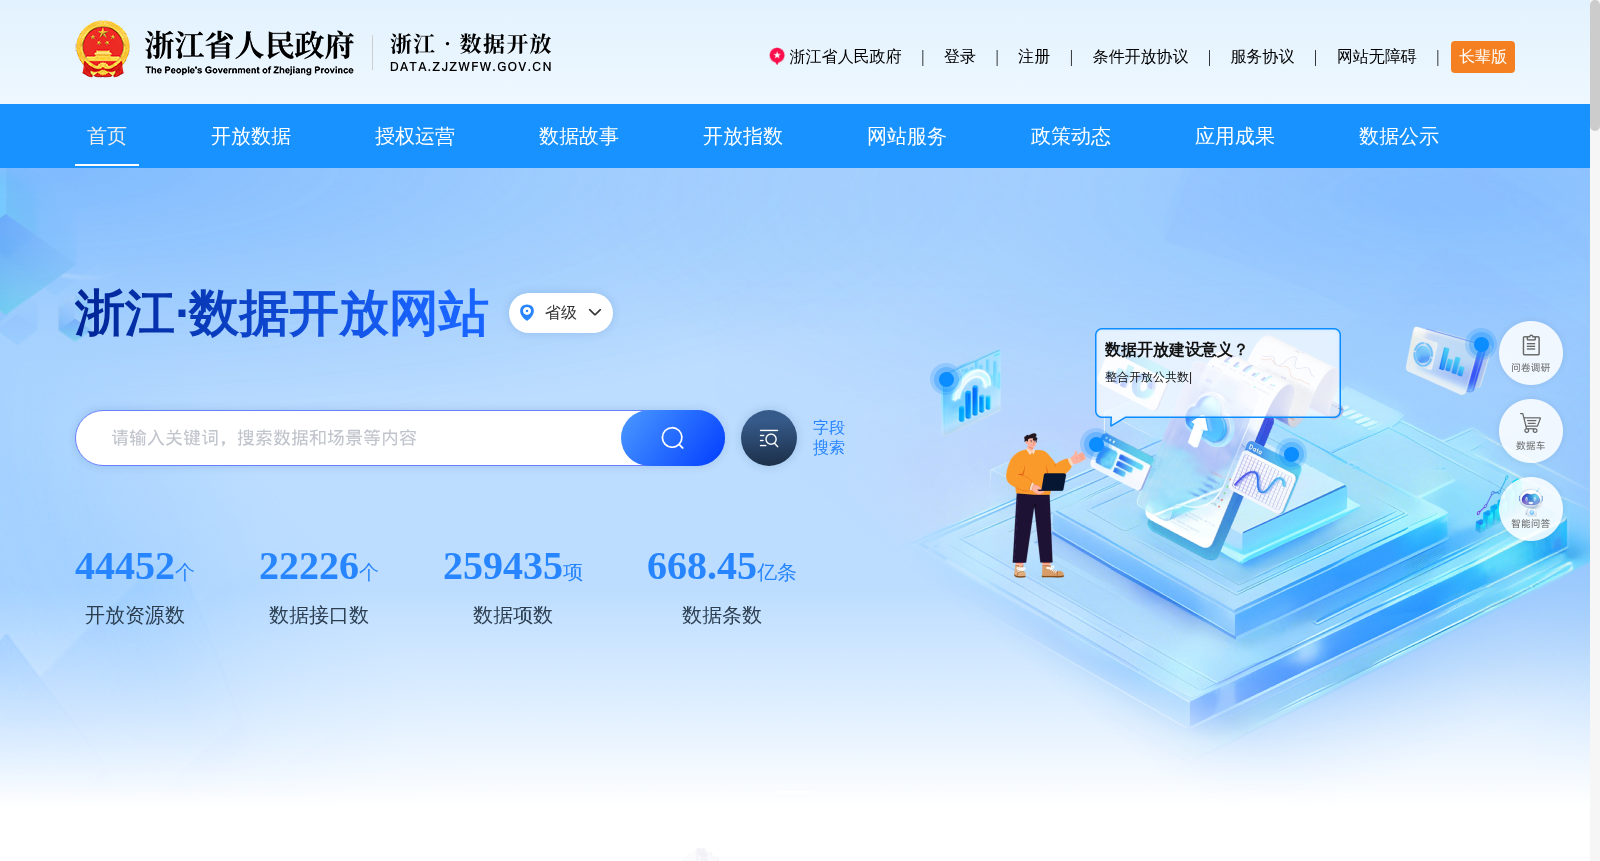The image size is (1600, 861).
Task: Open 授权运营 navigation tab
Action: pyautogui.click(x=415, y=136)
